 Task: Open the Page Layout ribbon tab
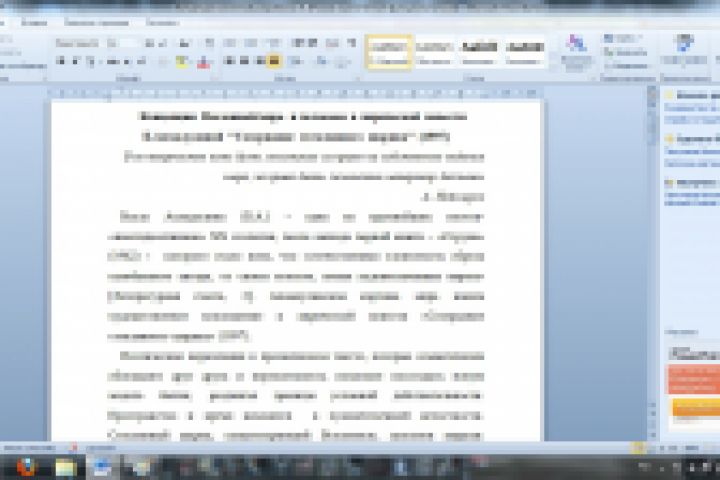(96, 23)
